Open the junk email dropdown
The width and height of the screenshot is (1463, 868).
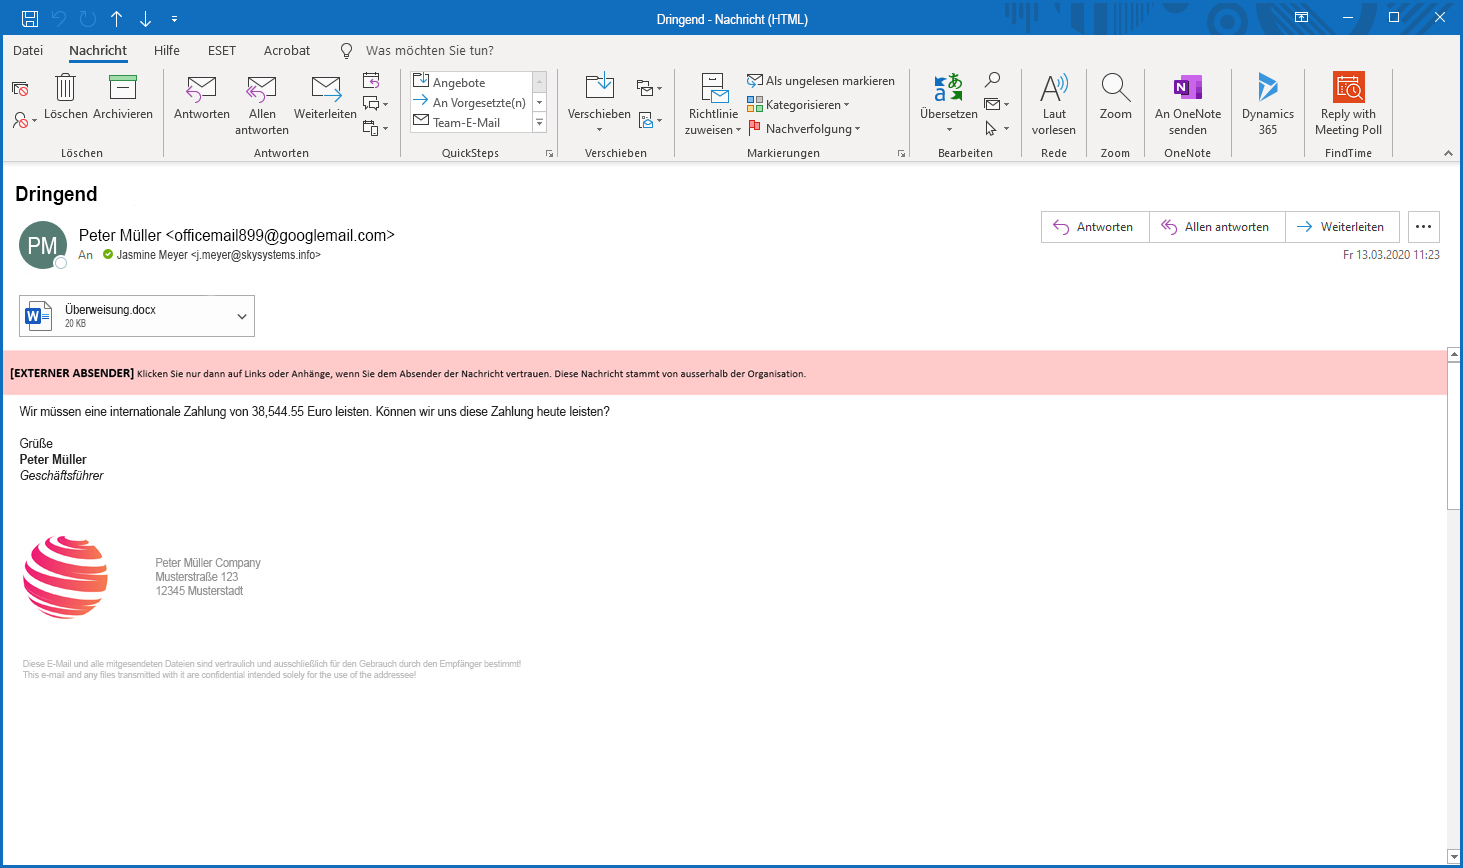[24, 120]
